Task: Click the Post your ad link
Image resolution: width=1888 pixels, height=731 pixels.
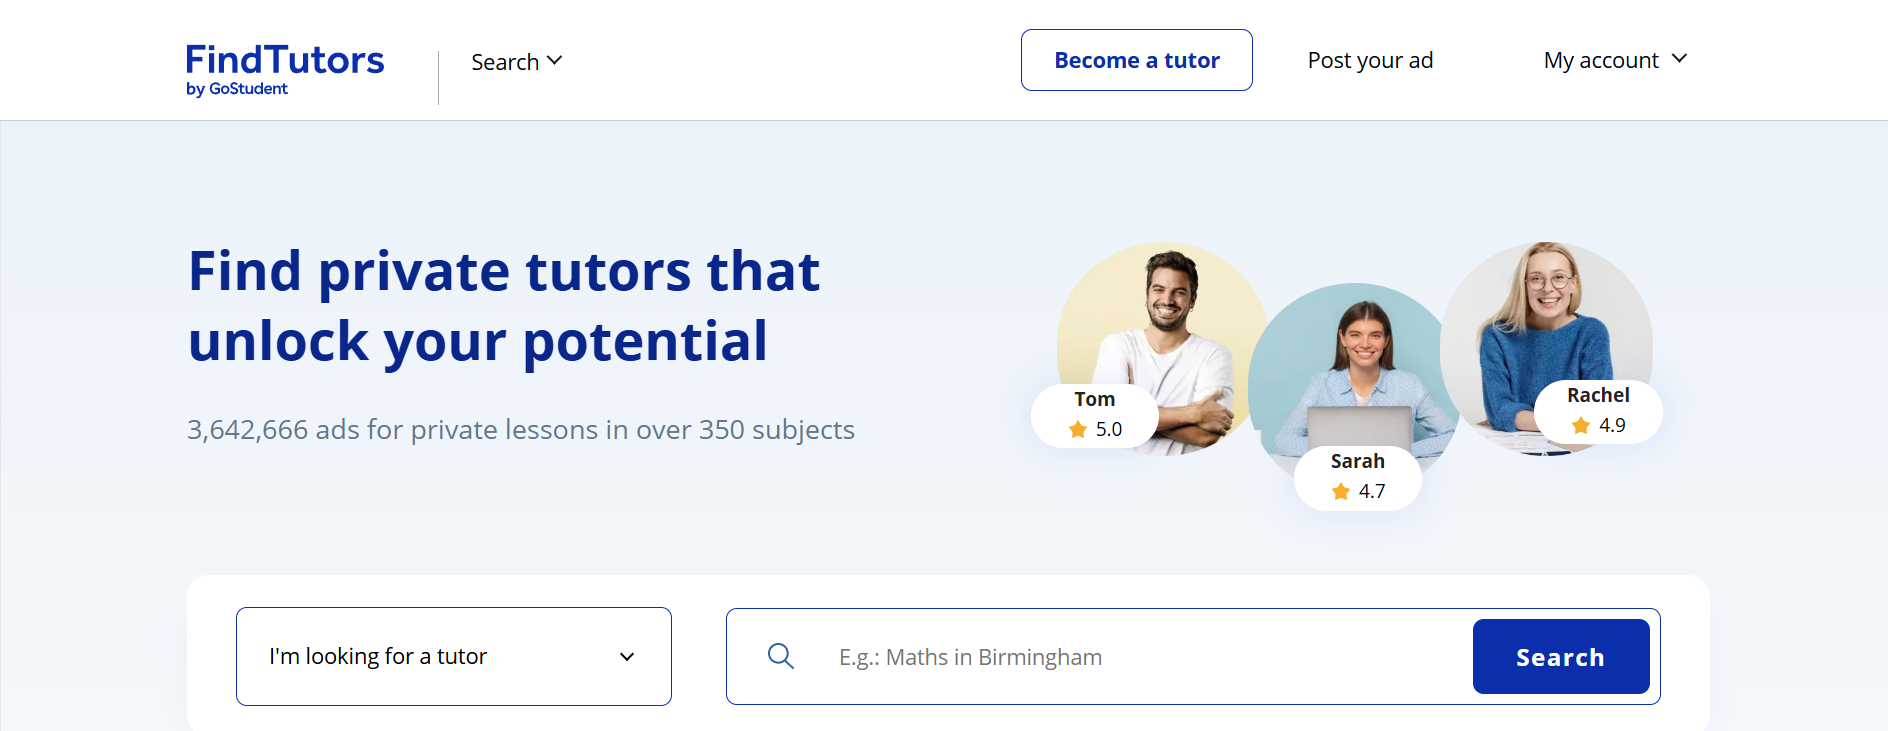Action: coord(1370,60)
